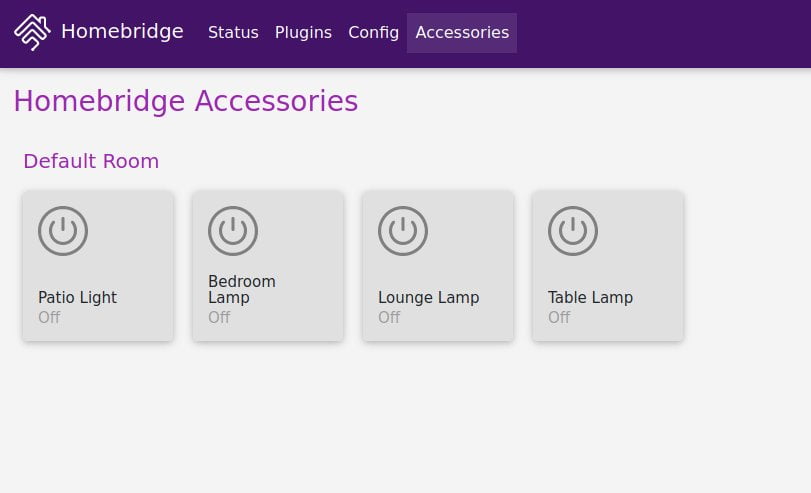Open the Plugins page
The width and height of the screenshot is (811, 493).
303,32
